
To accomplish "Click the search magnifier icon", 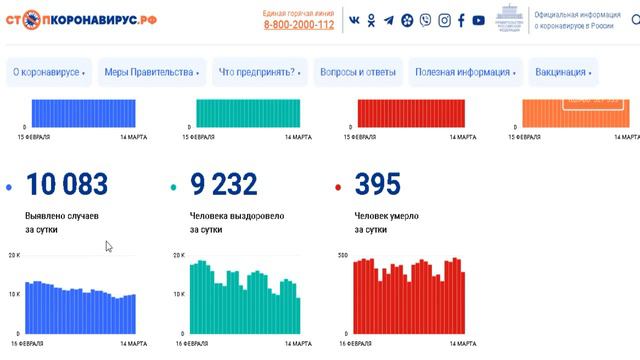I will (636, 20).
